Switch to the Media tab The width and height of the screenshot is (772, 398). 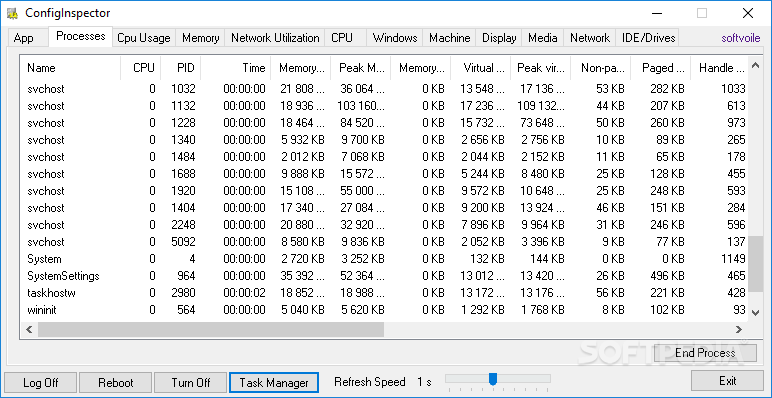click(543, 38)
